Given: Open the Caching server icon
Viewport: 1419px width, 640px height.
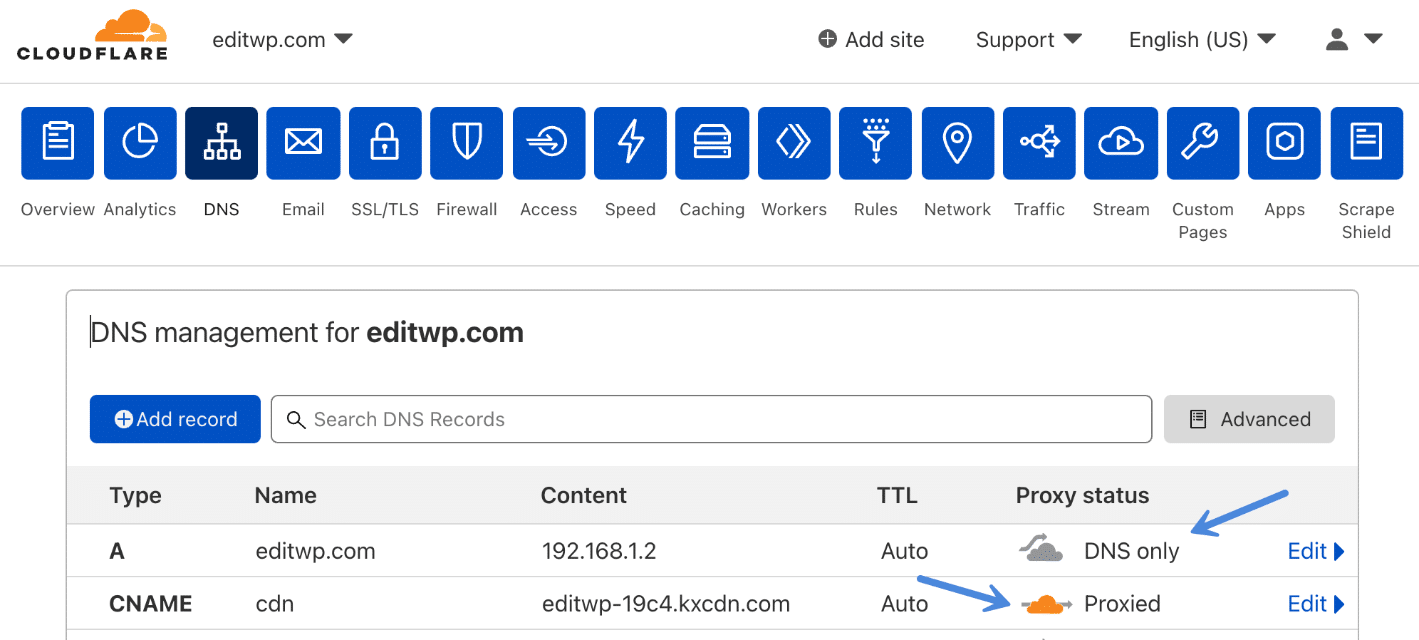Looking at the screenshot, I should (711, 143).
